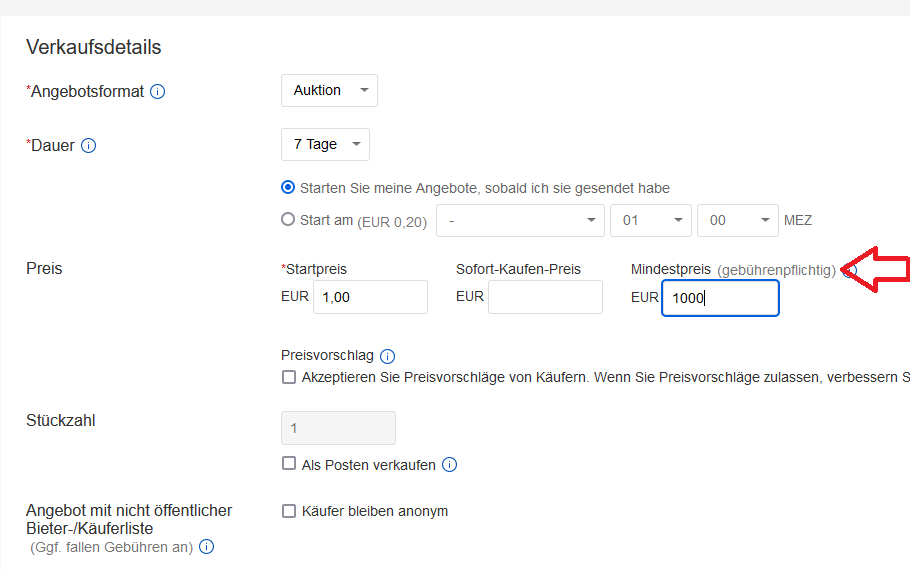This screenshot has height=570, width=910.
Task: Click info icon after Ggf. fallen Gebühren an
Action: pyautogui.click(x=207, y=547)
